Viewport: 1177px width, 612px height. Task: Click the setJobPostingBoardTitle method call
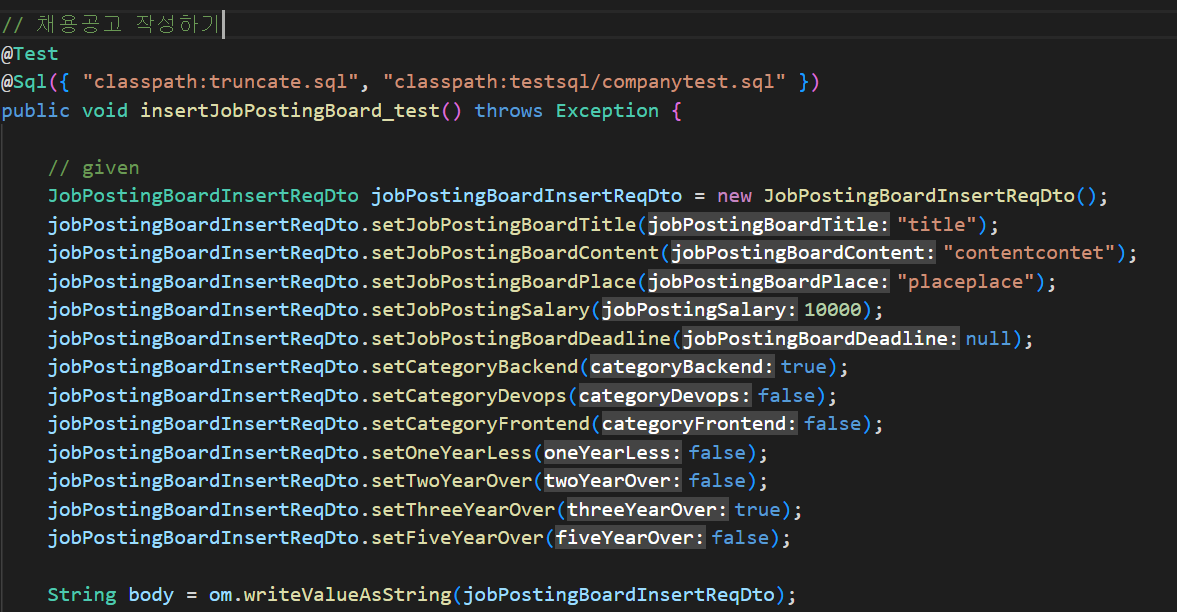(x=504, y=225)
